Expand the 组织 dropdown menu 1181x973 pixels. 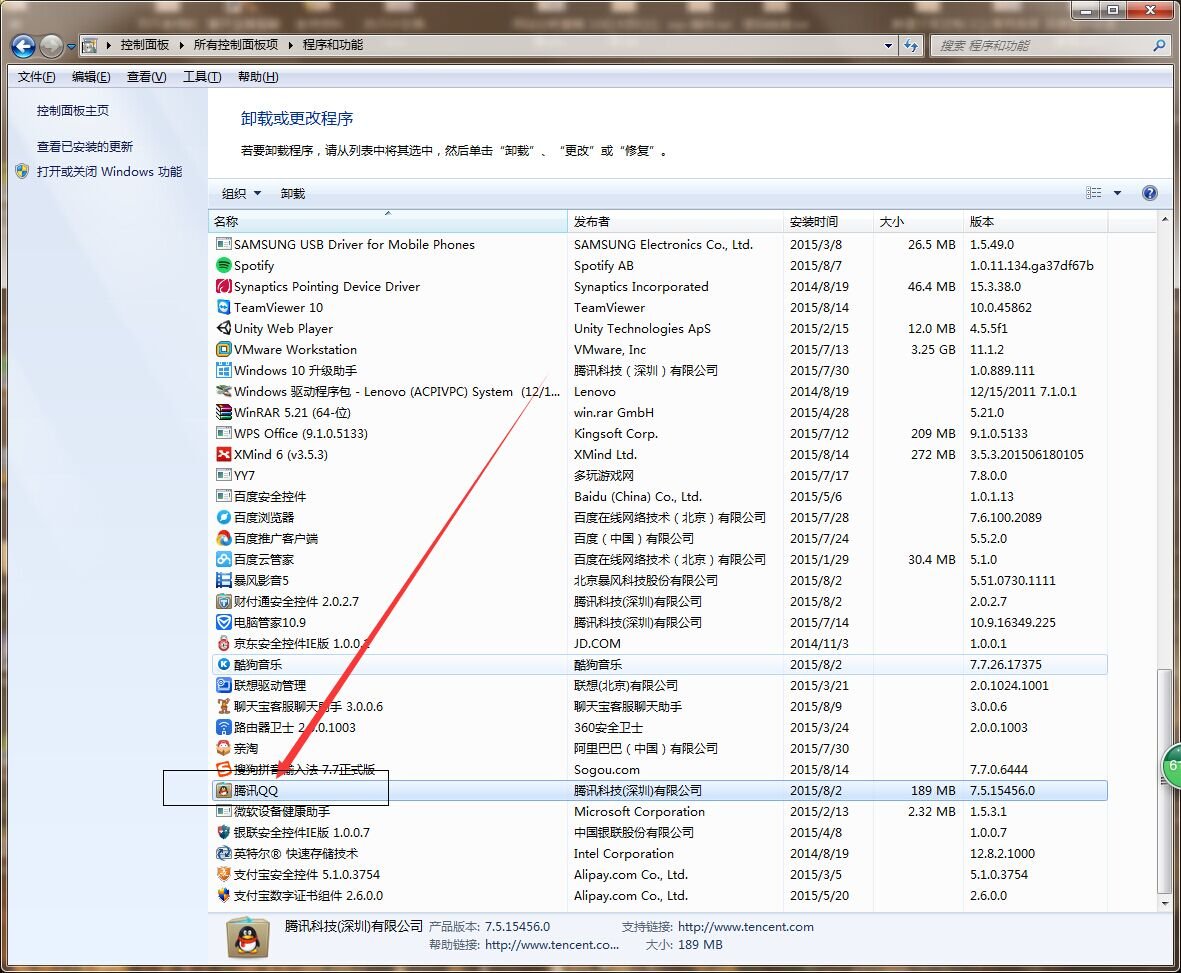point(241,194)
